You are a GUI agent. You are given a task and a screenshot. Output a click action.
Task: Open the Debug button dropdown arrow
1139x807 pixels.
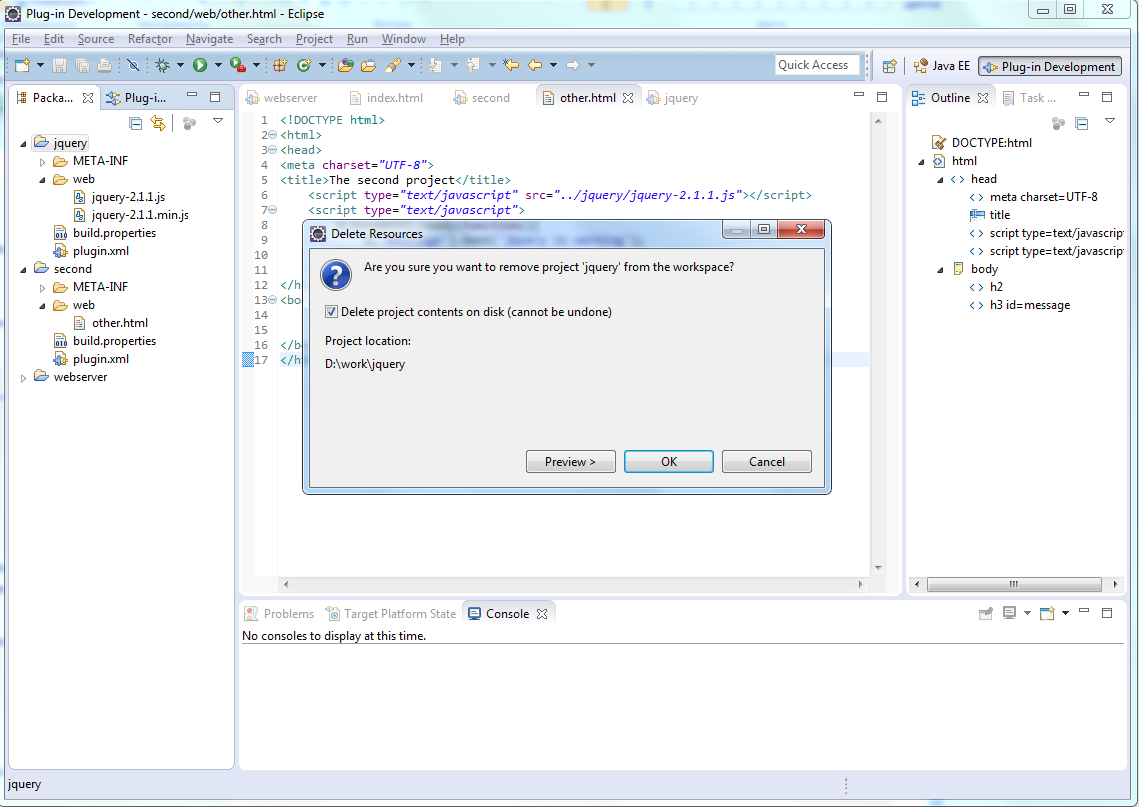[x=179, y=65]
